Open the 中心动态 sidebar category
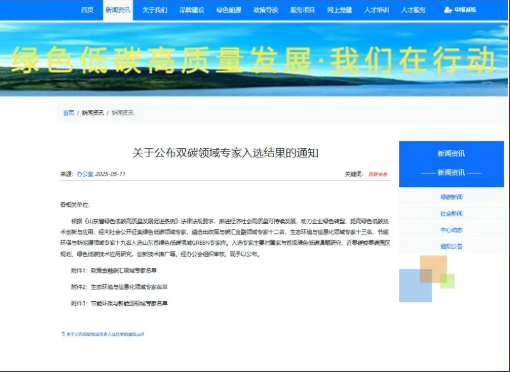Screen dimensions: 510x372 pyautogui.click(x=451, y=230)
